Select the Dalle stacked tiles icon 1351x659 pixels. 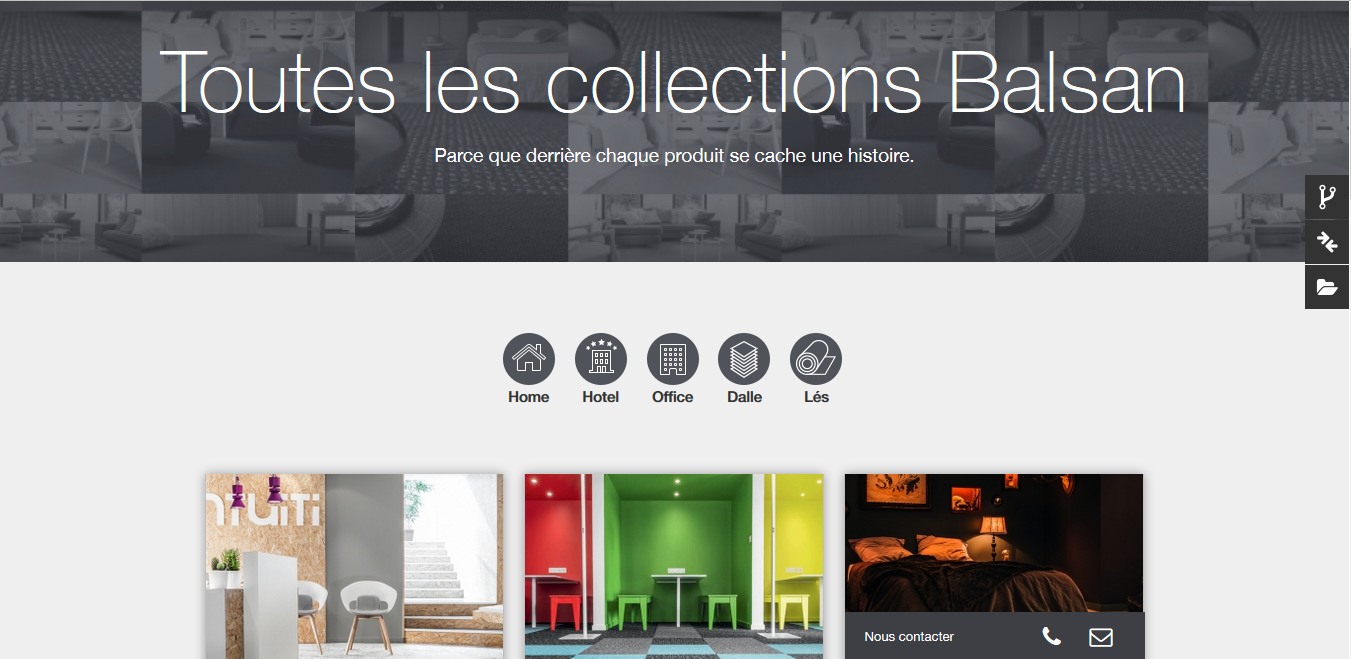click(744, 359)
